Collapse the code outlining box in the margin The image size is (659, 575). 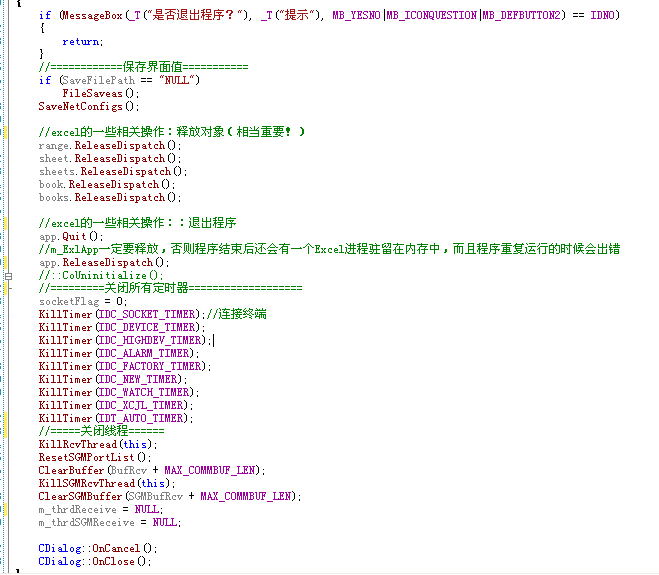pos(8,276)
